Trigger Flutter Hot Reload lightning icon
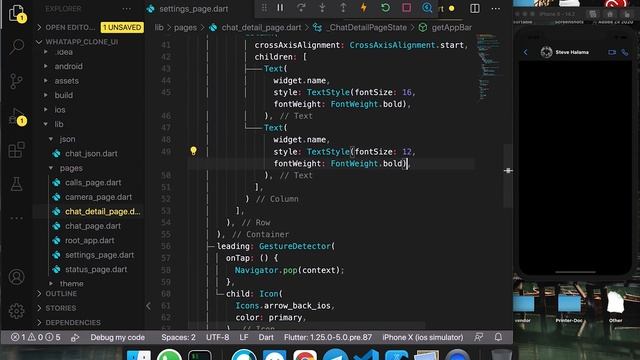This screenshot has width=640, height=360. [364, 8]
